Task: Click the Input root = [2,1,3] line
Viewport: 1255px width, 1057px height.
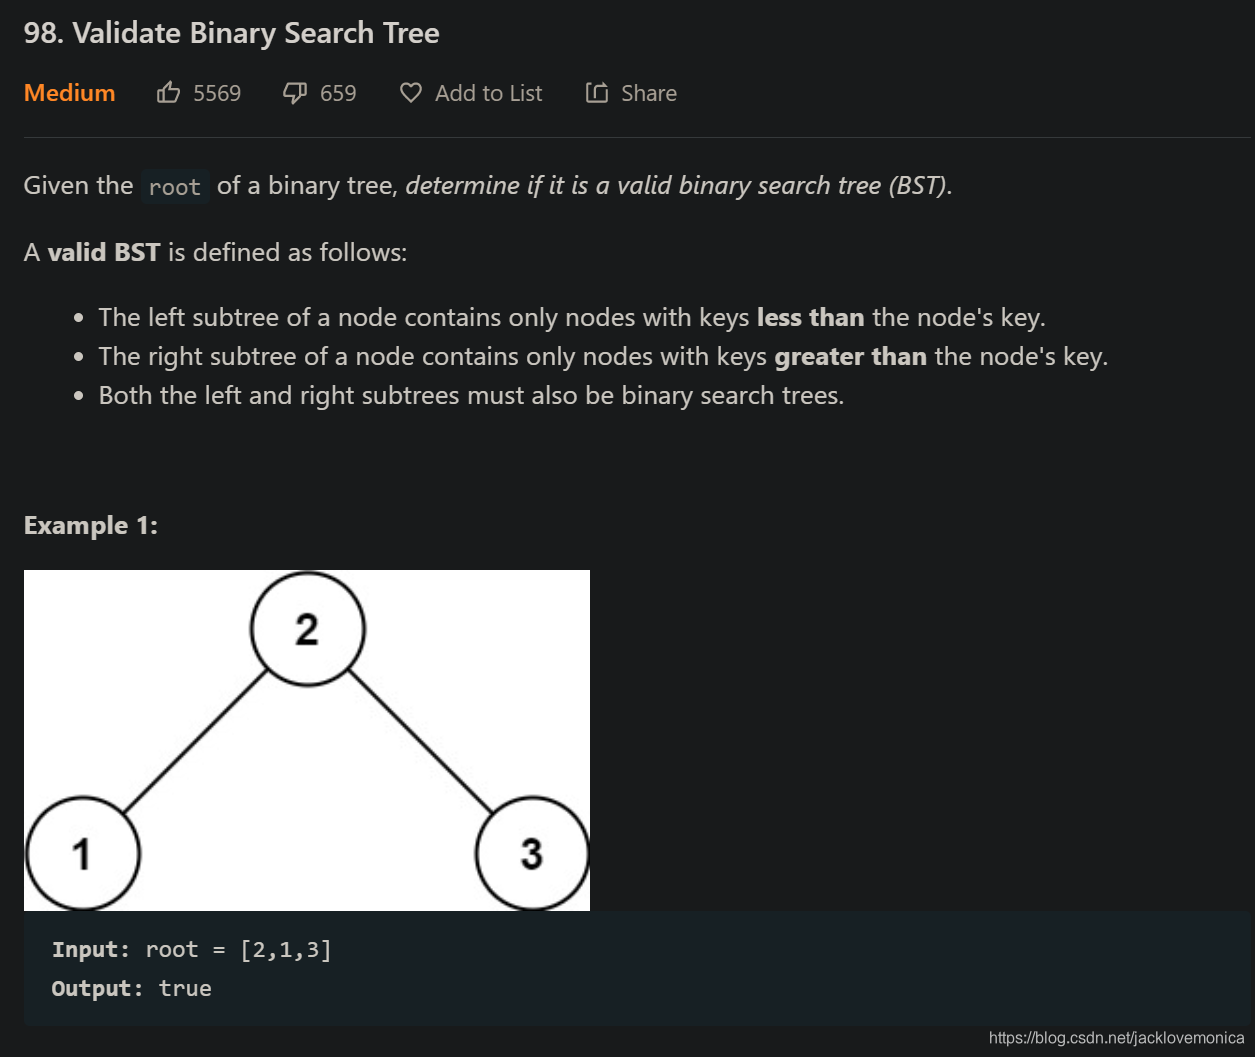Action: 192,950
